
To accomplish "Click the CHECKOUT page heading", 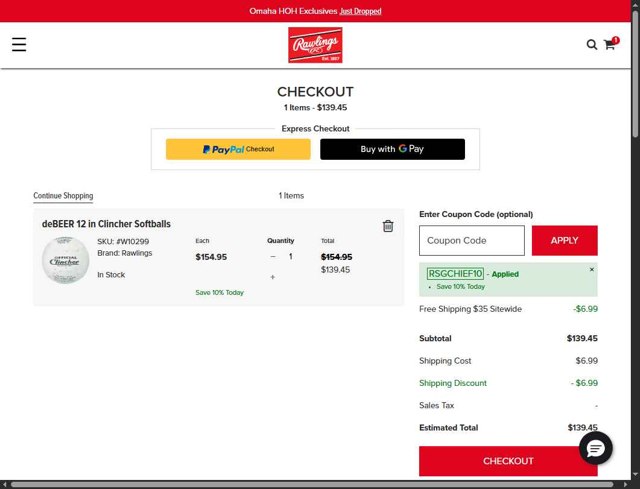I will coord(315,92).
